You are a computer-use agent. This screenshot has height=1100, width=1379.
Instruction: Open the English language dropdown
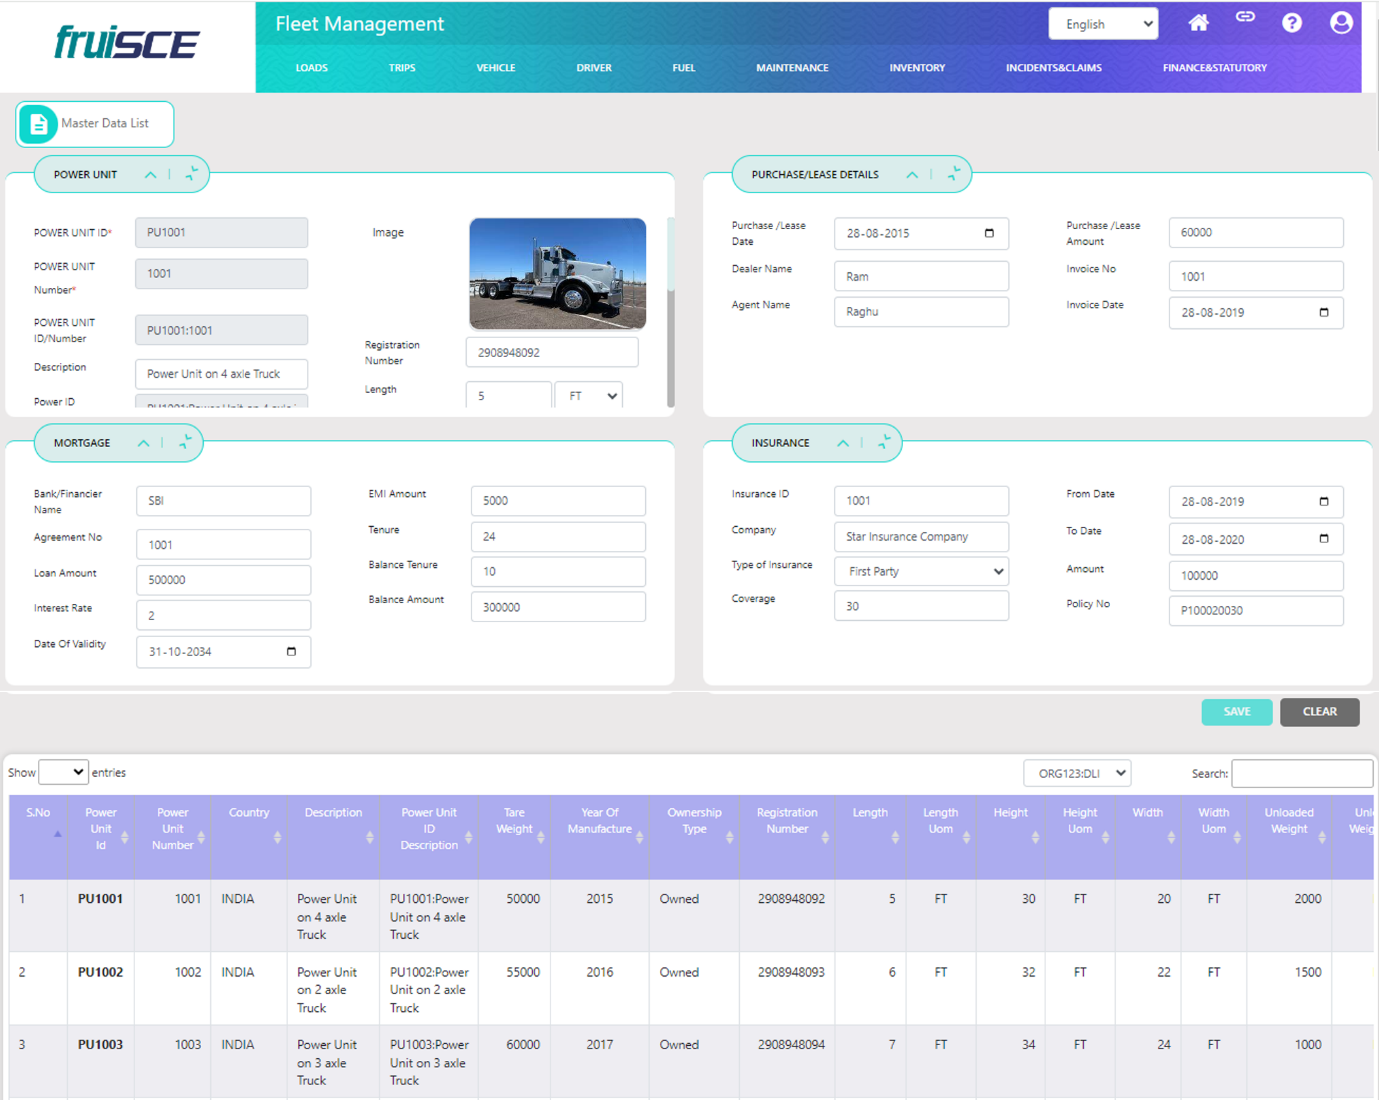tap(1102, 24)
